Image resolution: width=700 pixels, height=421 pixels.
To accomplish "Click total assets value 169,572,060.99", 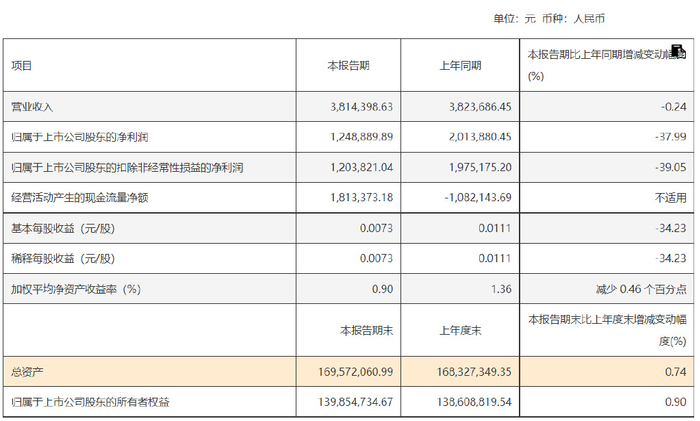I will tap(355, 372).
